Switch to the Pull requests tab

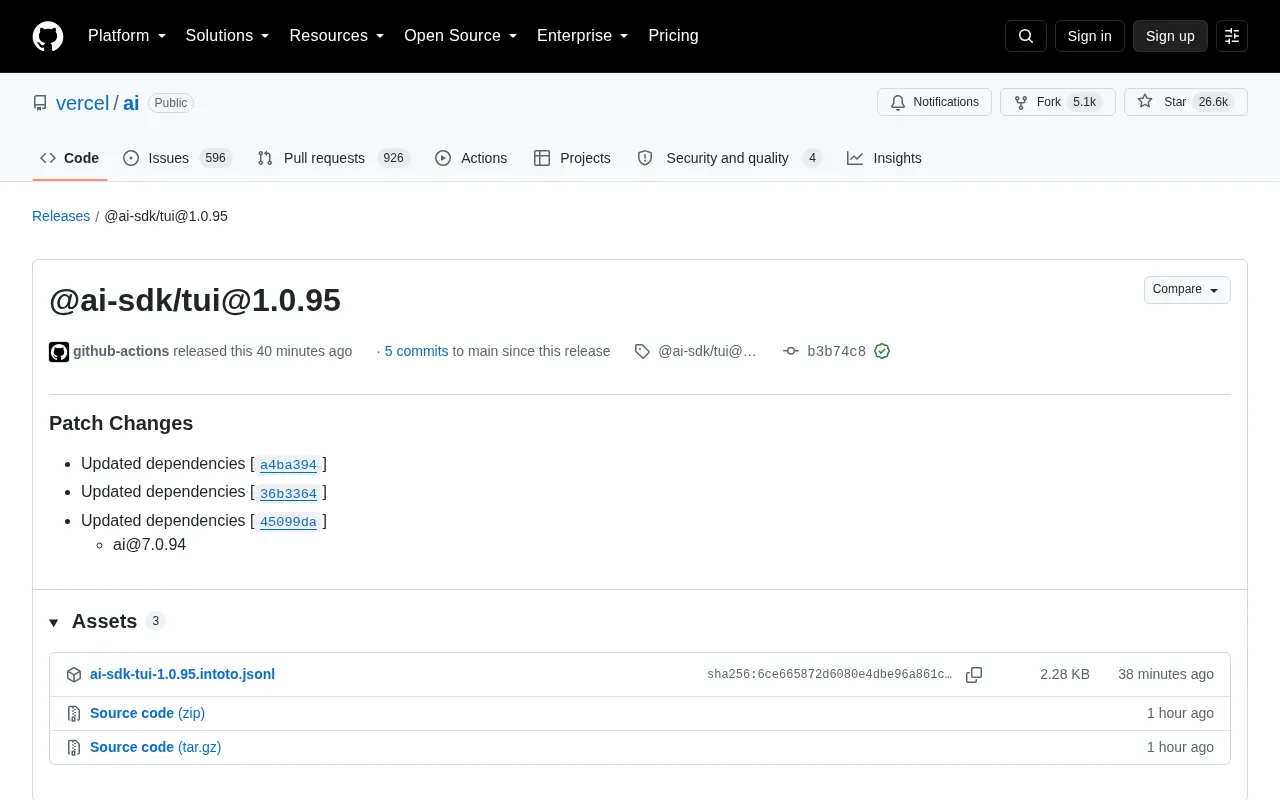tap(333, 158)
